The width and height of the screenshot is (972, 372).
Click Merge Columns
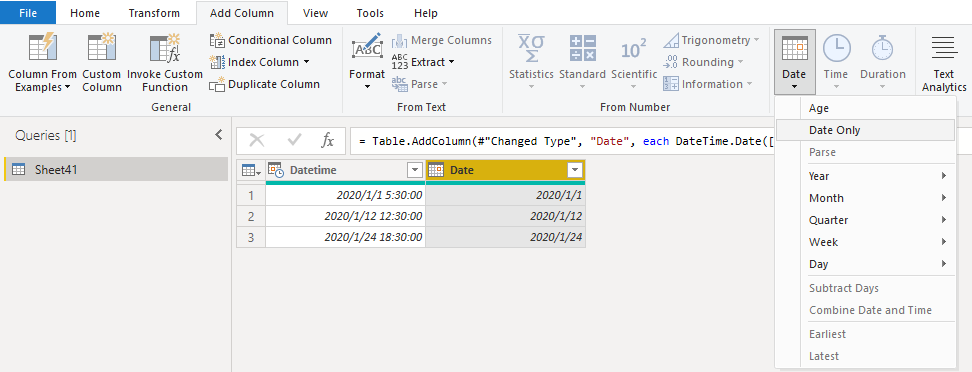[442, 40]
